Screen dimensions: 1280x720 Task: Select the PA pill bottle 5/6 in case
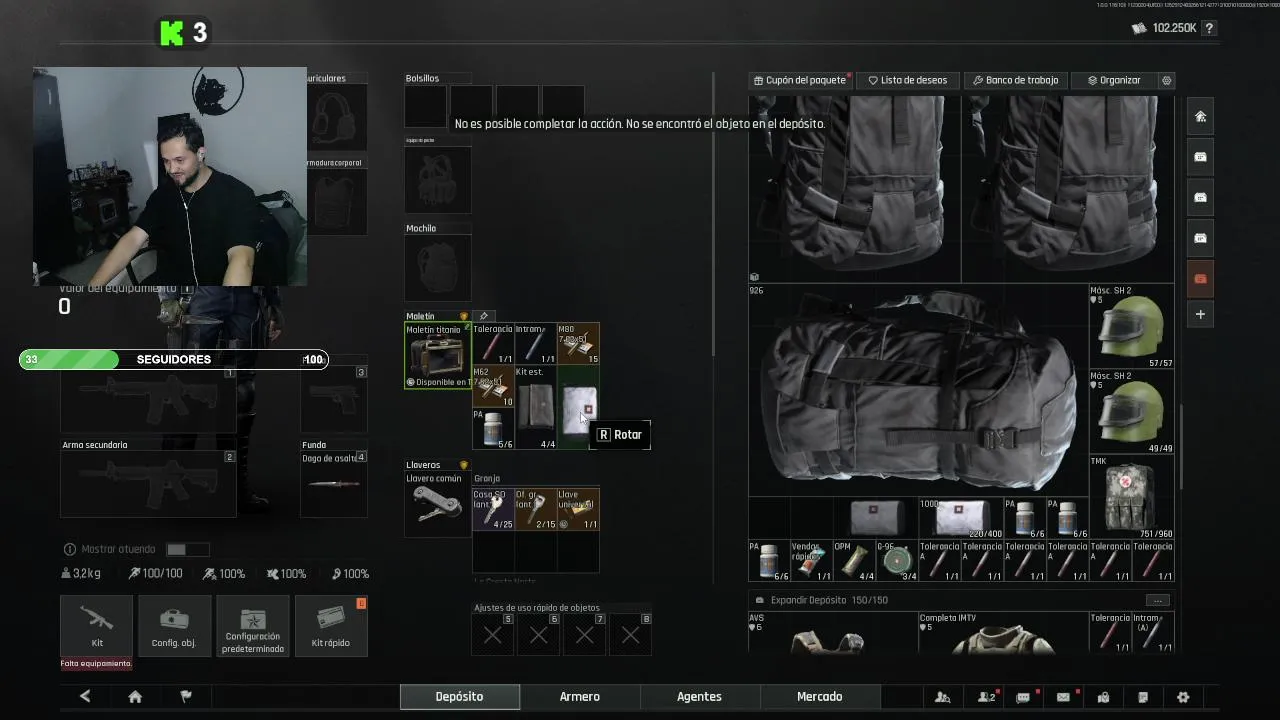[x=493, y=428]
